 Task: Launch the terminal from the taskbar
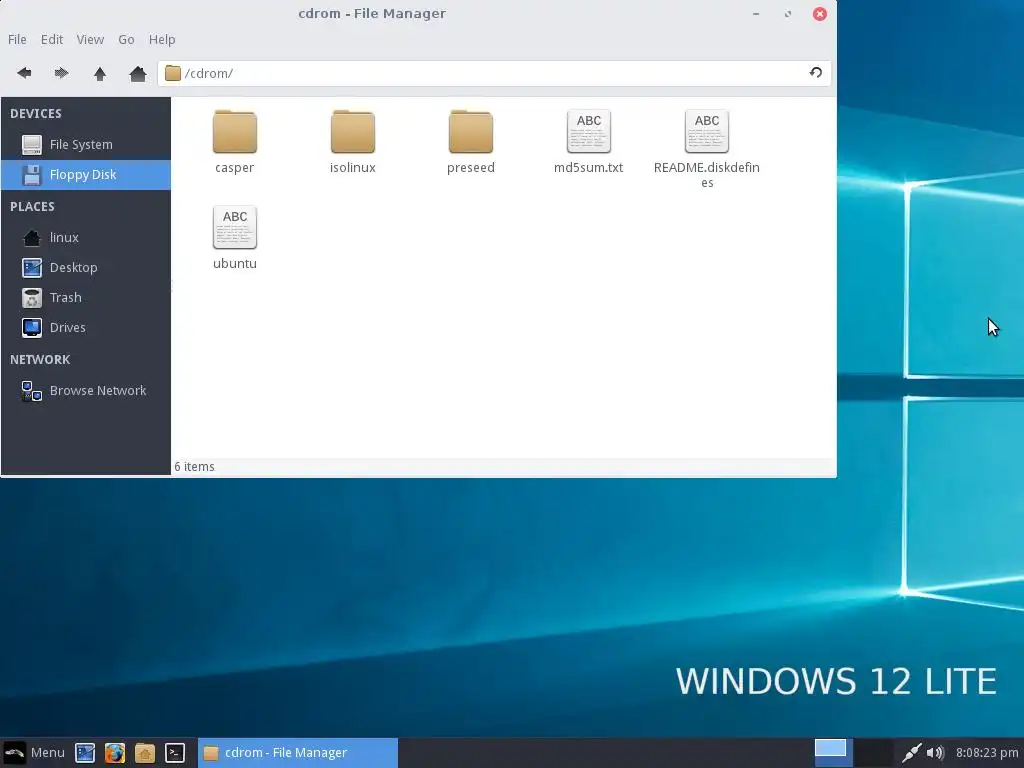tap(174, 753)
